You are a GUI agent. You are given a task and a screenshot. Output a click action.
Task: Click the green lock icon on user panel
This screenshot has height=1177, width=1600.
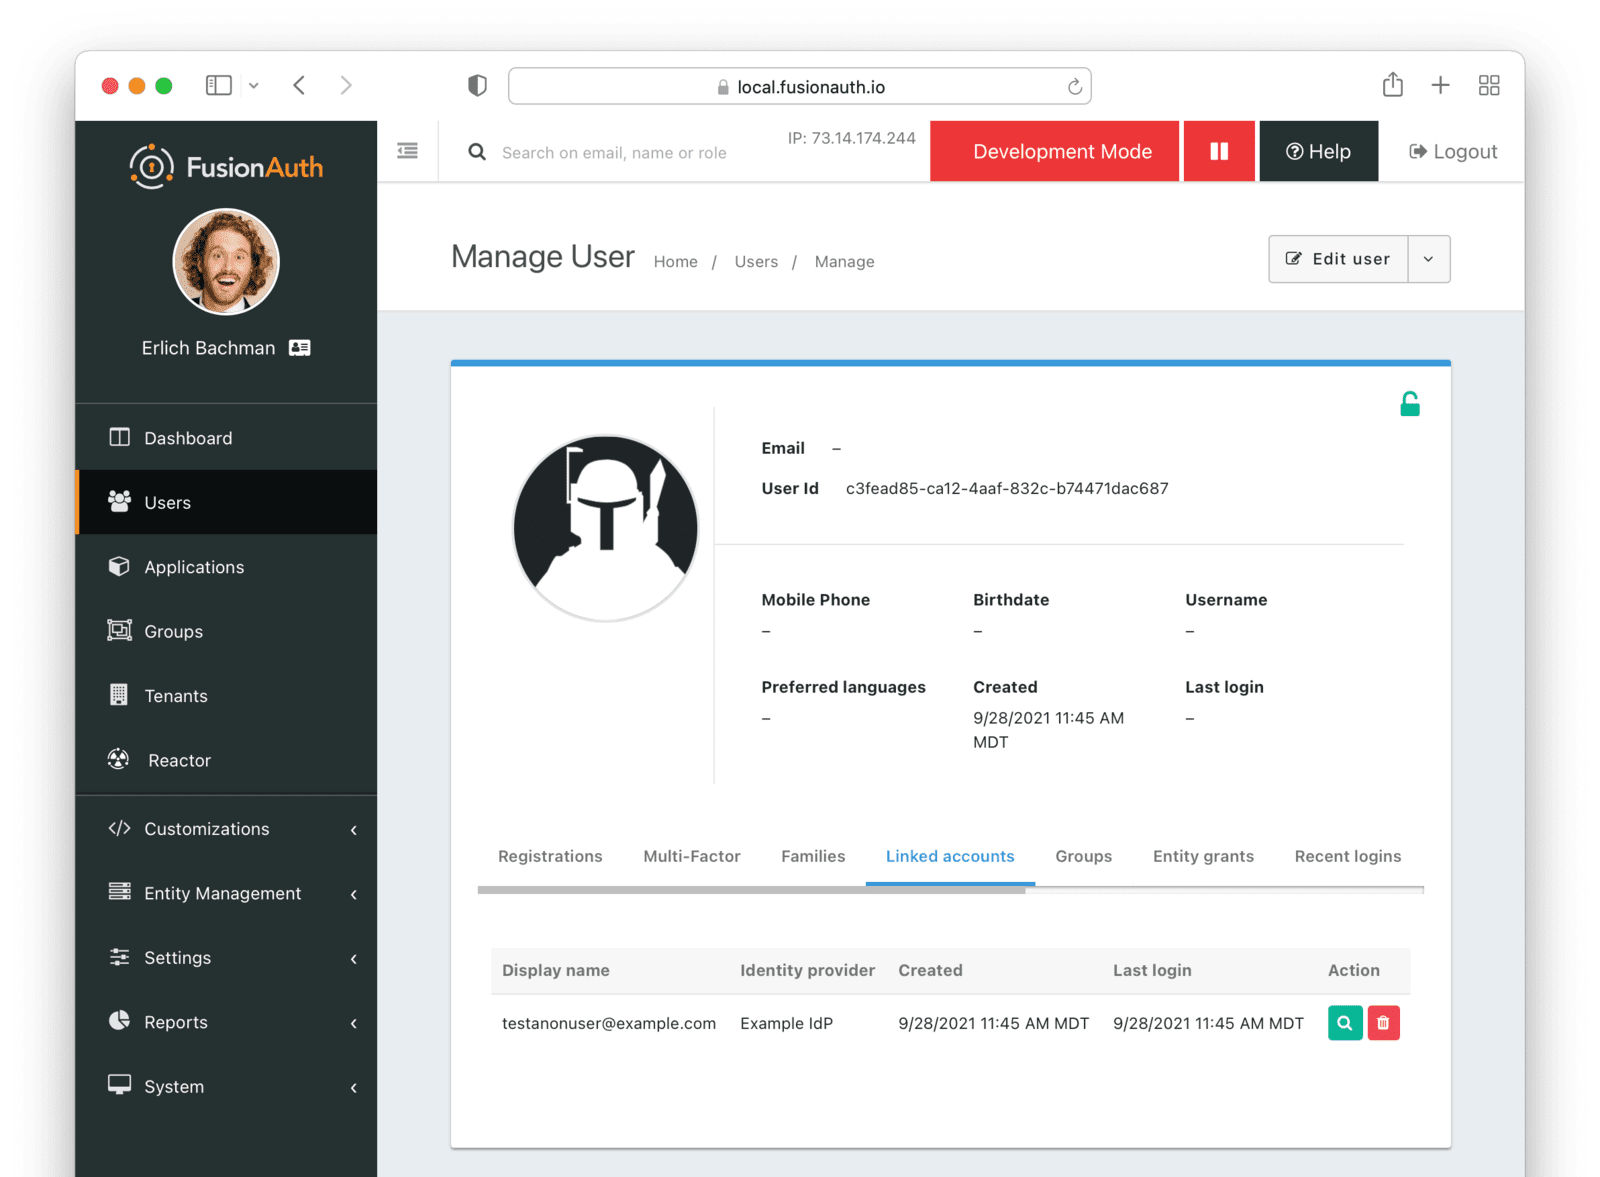[x=1410, y=403]
